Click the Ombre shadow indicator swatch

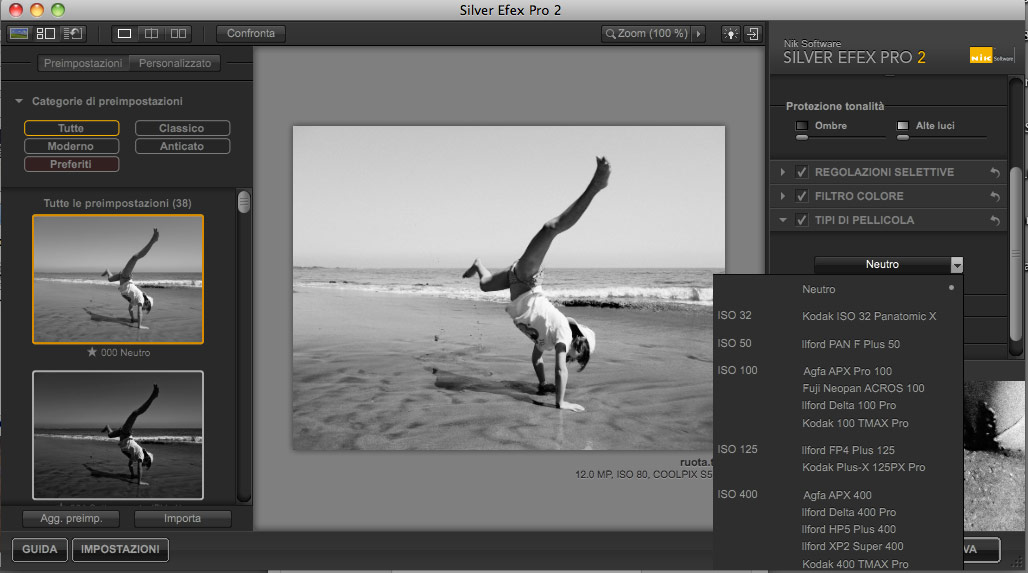pos(802,125)
